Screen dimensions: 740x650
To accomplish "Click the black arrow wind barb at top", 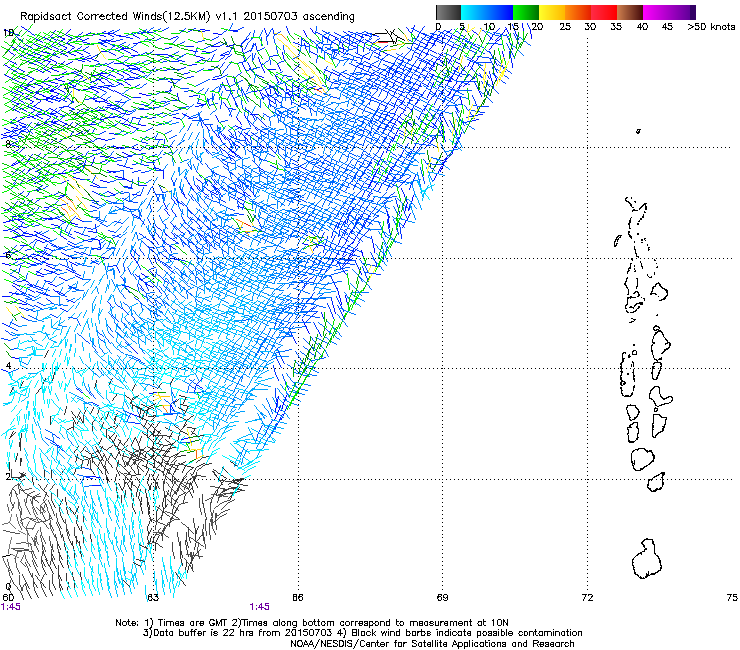I will (x=390, y=36).
